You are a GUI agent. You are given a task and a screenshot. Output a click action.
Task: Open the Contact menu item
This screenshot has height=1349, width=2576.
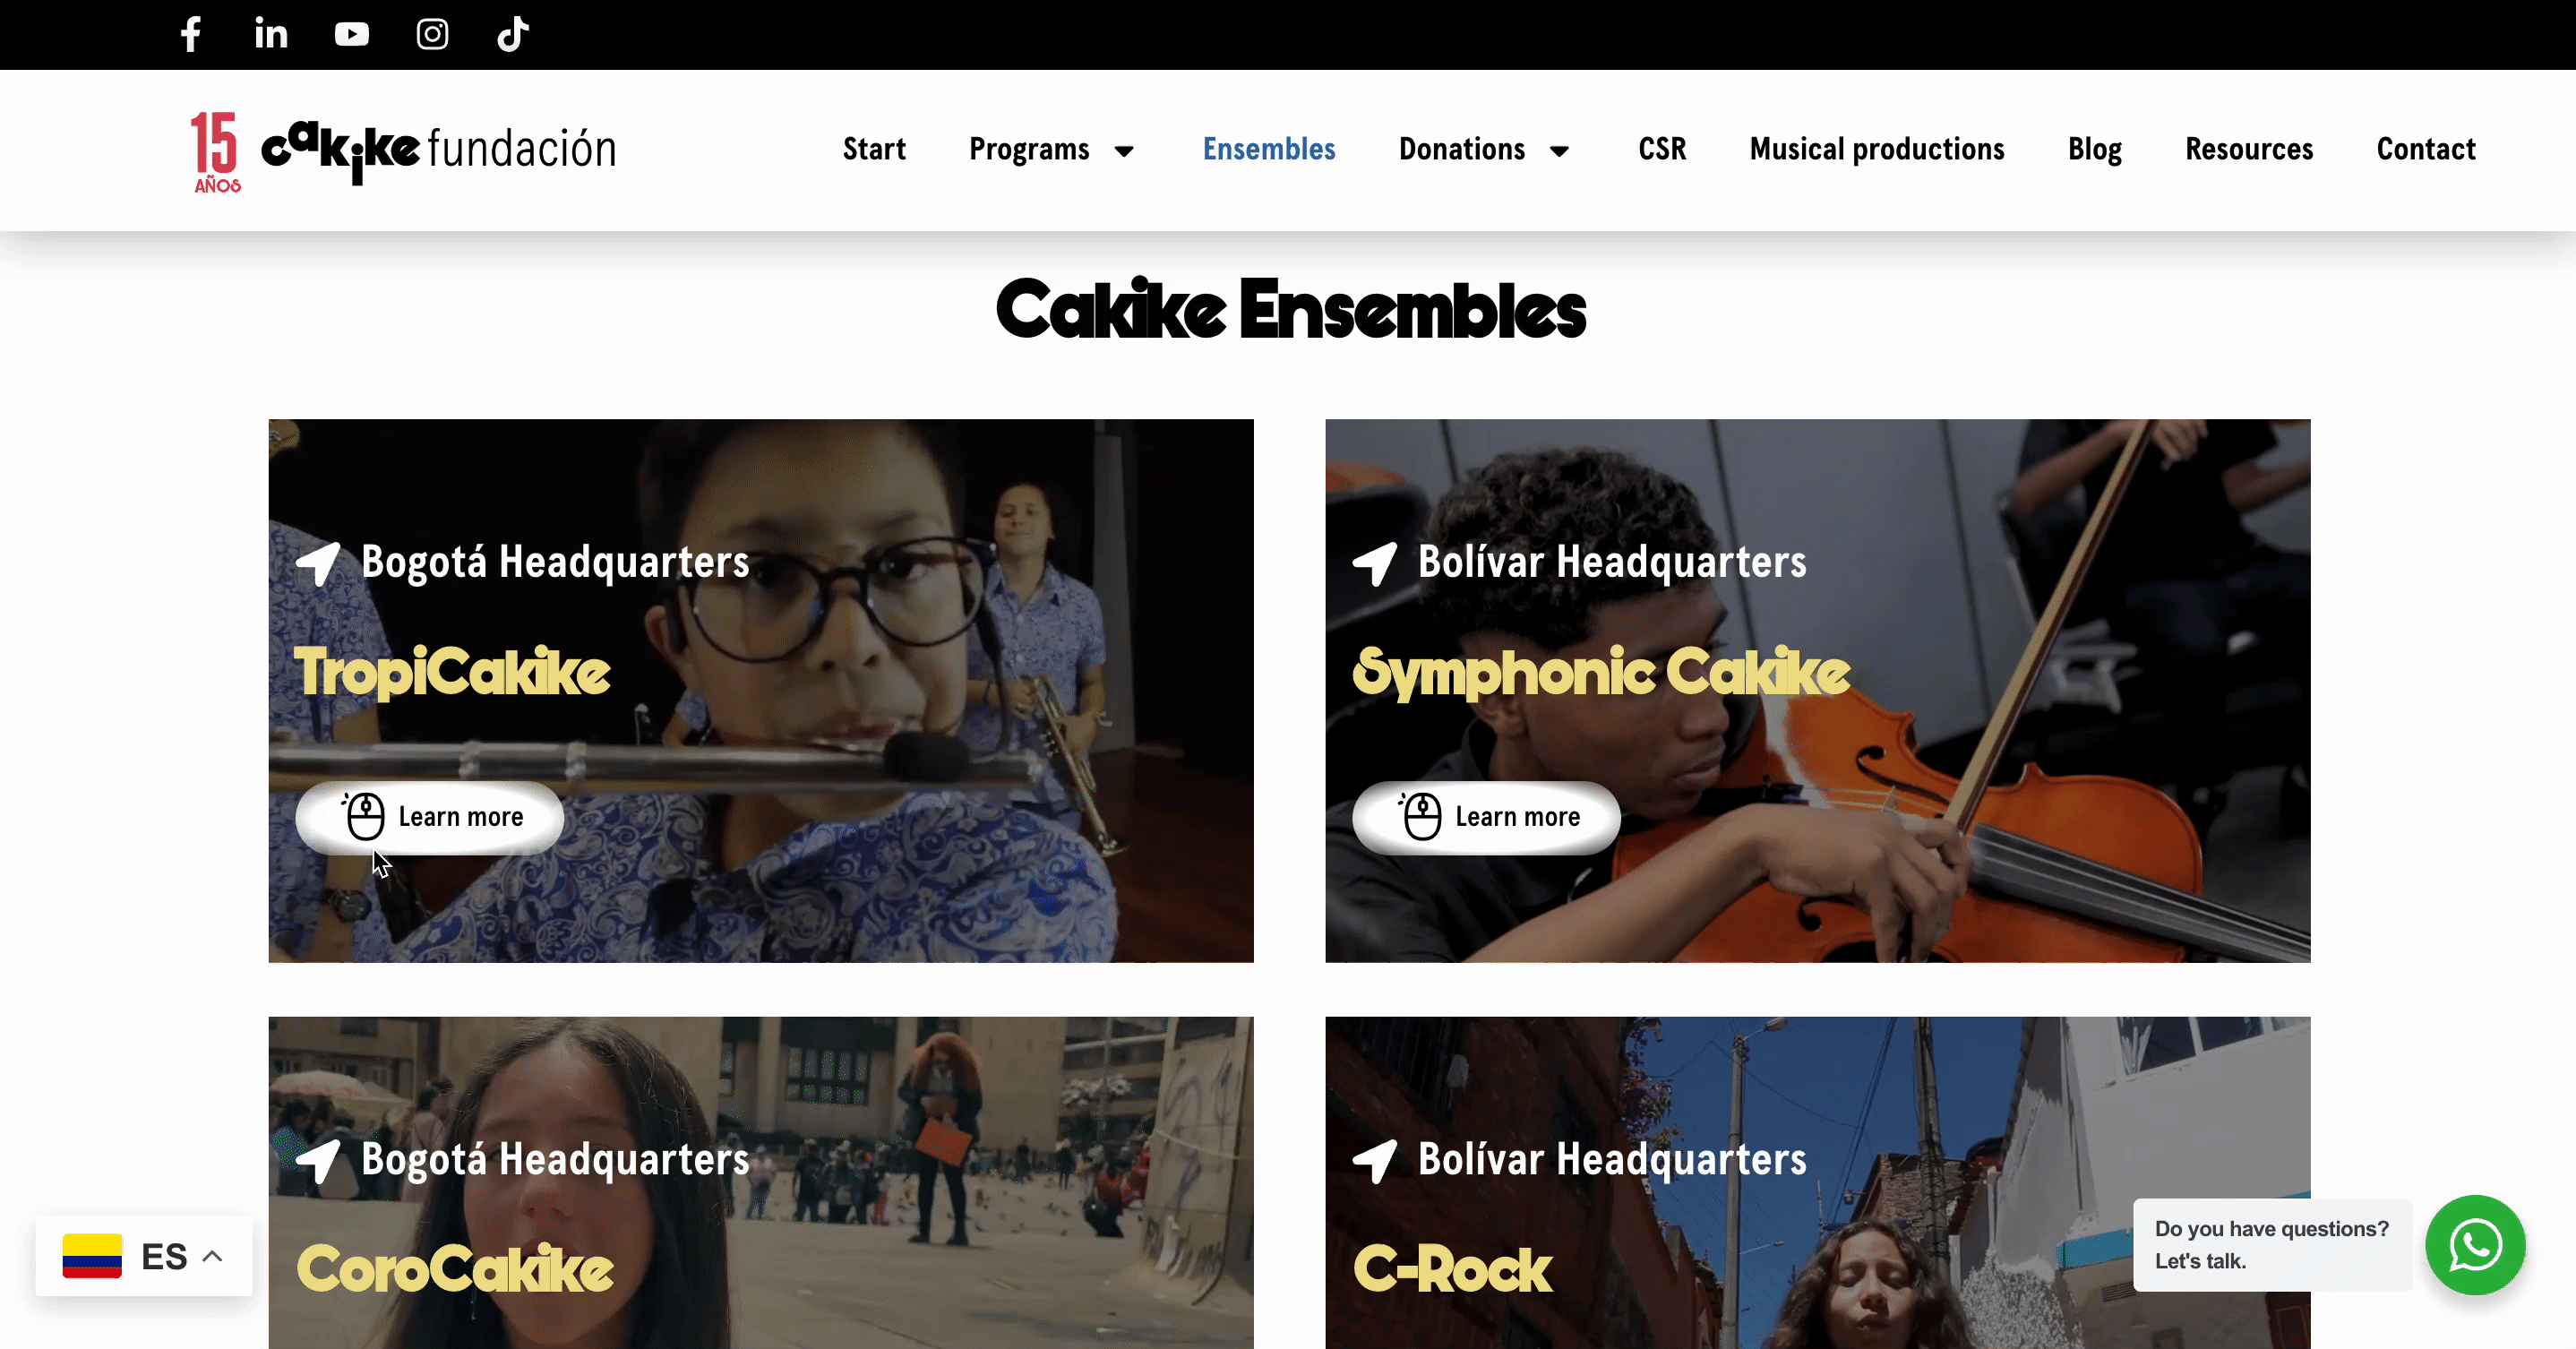coord(2426,149)
